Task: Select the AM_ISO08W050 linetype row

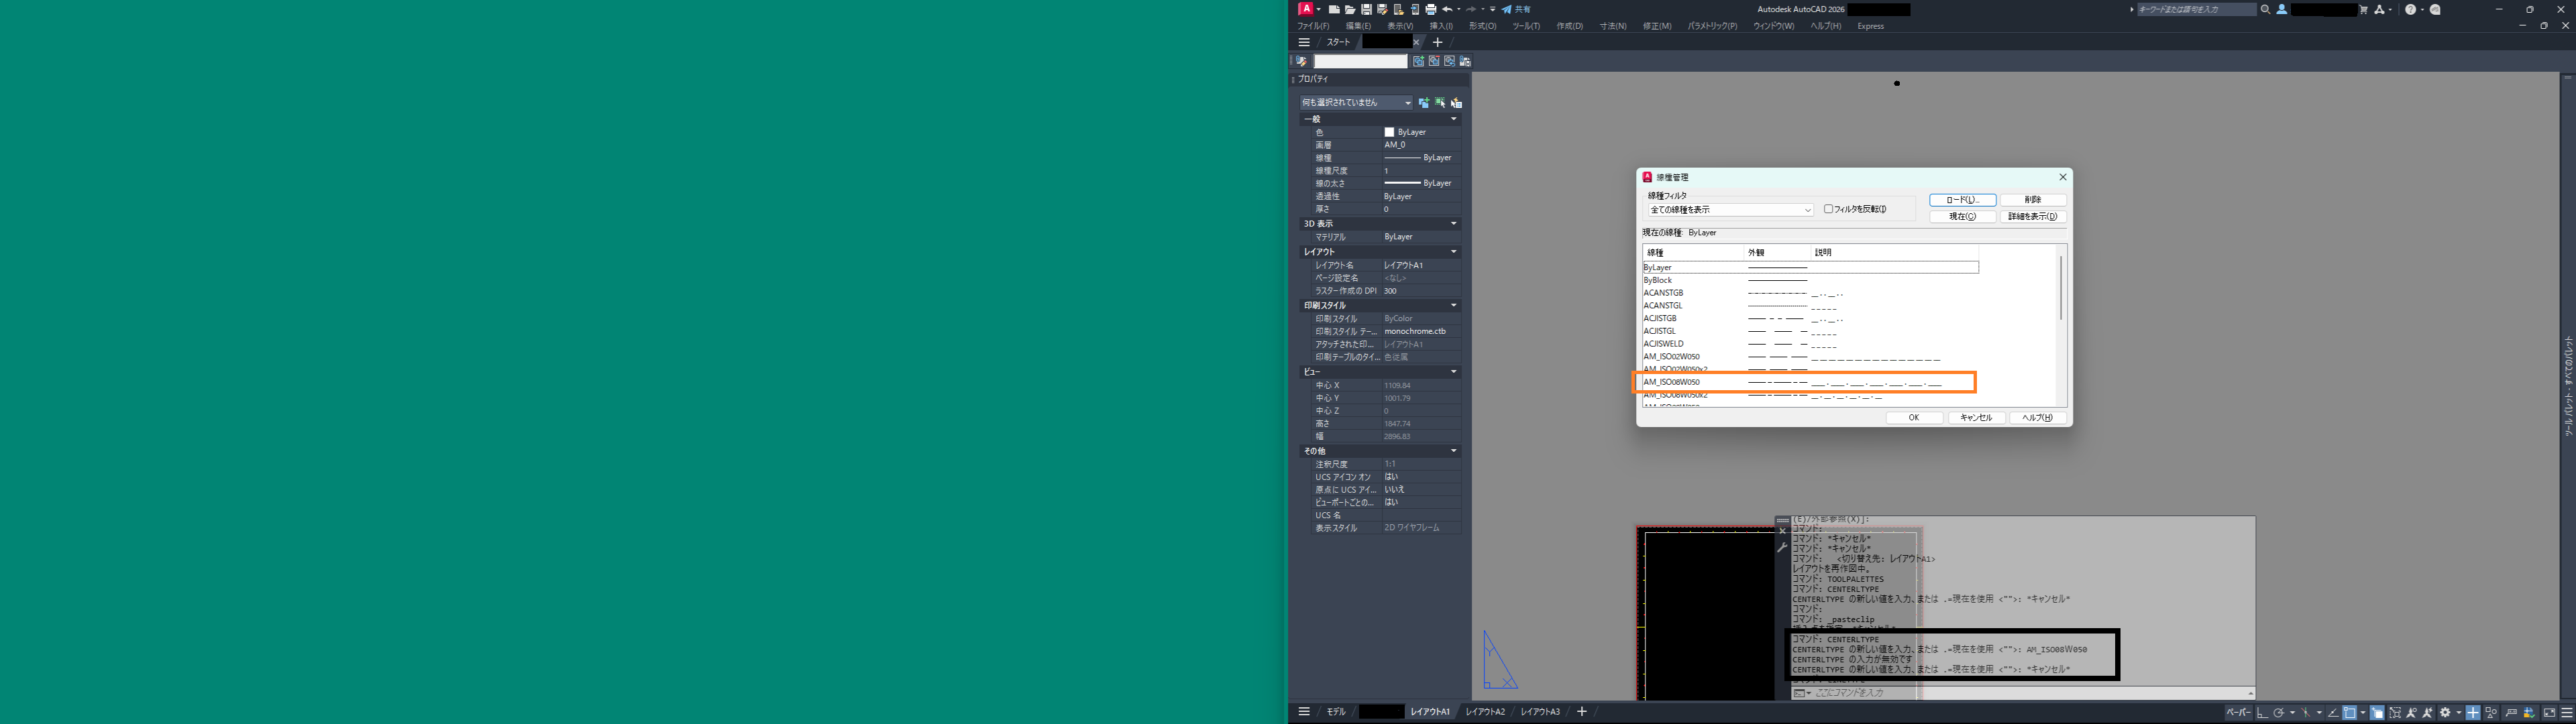Action: [x=1672, y=382]
